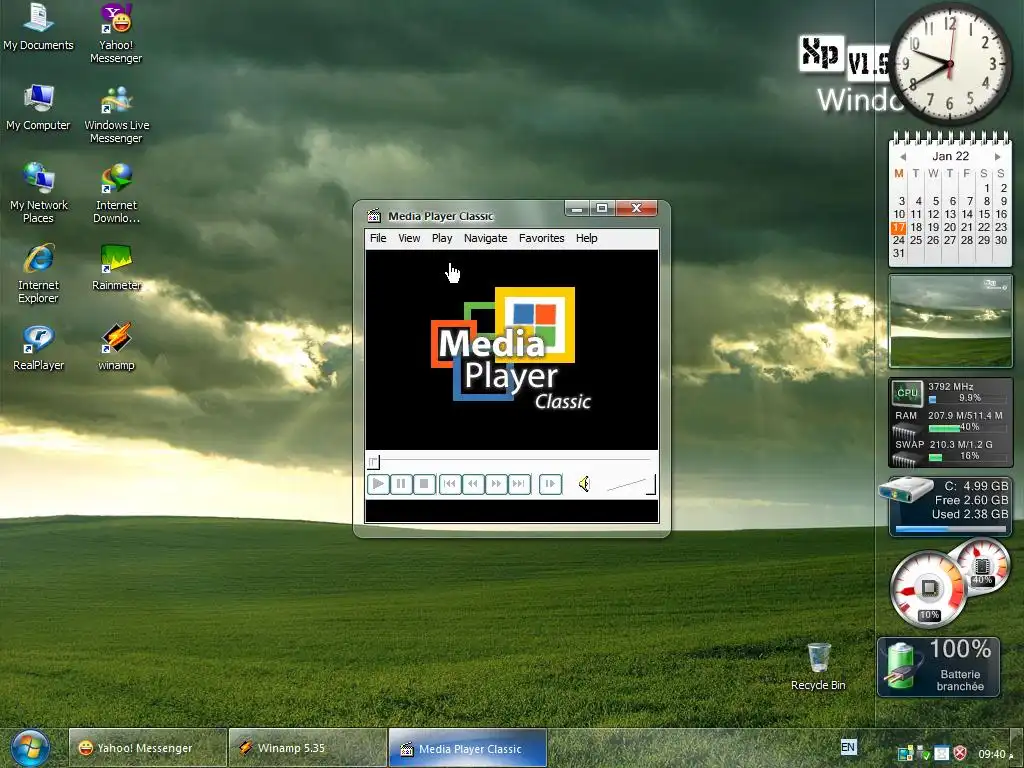Open the Navigate menu
The image size is (1024, 768).
pyautogui.click(x=485, y=238)
